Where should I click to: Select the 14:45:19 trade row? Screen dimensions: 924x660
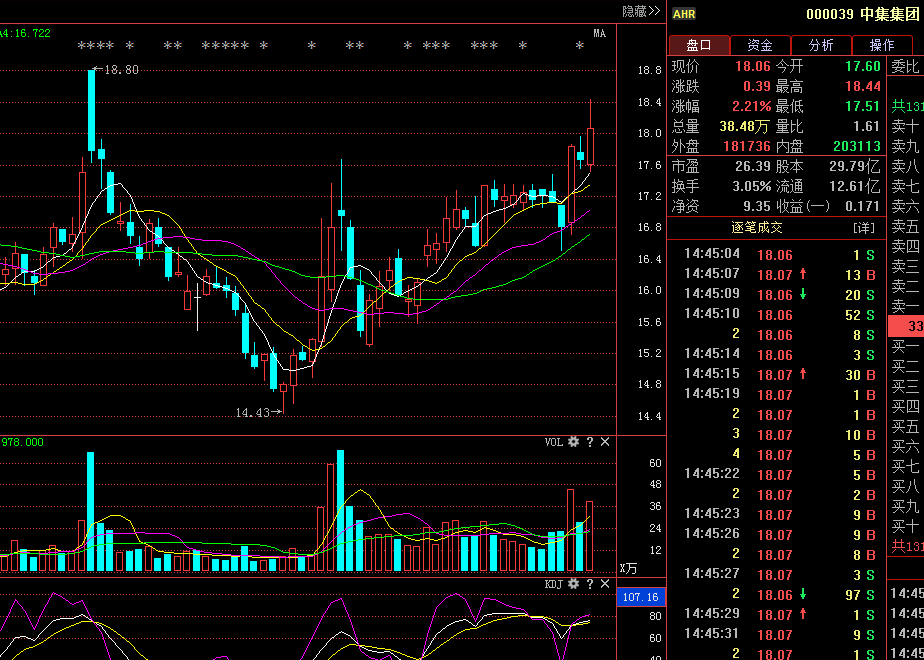tap(777, 395)
